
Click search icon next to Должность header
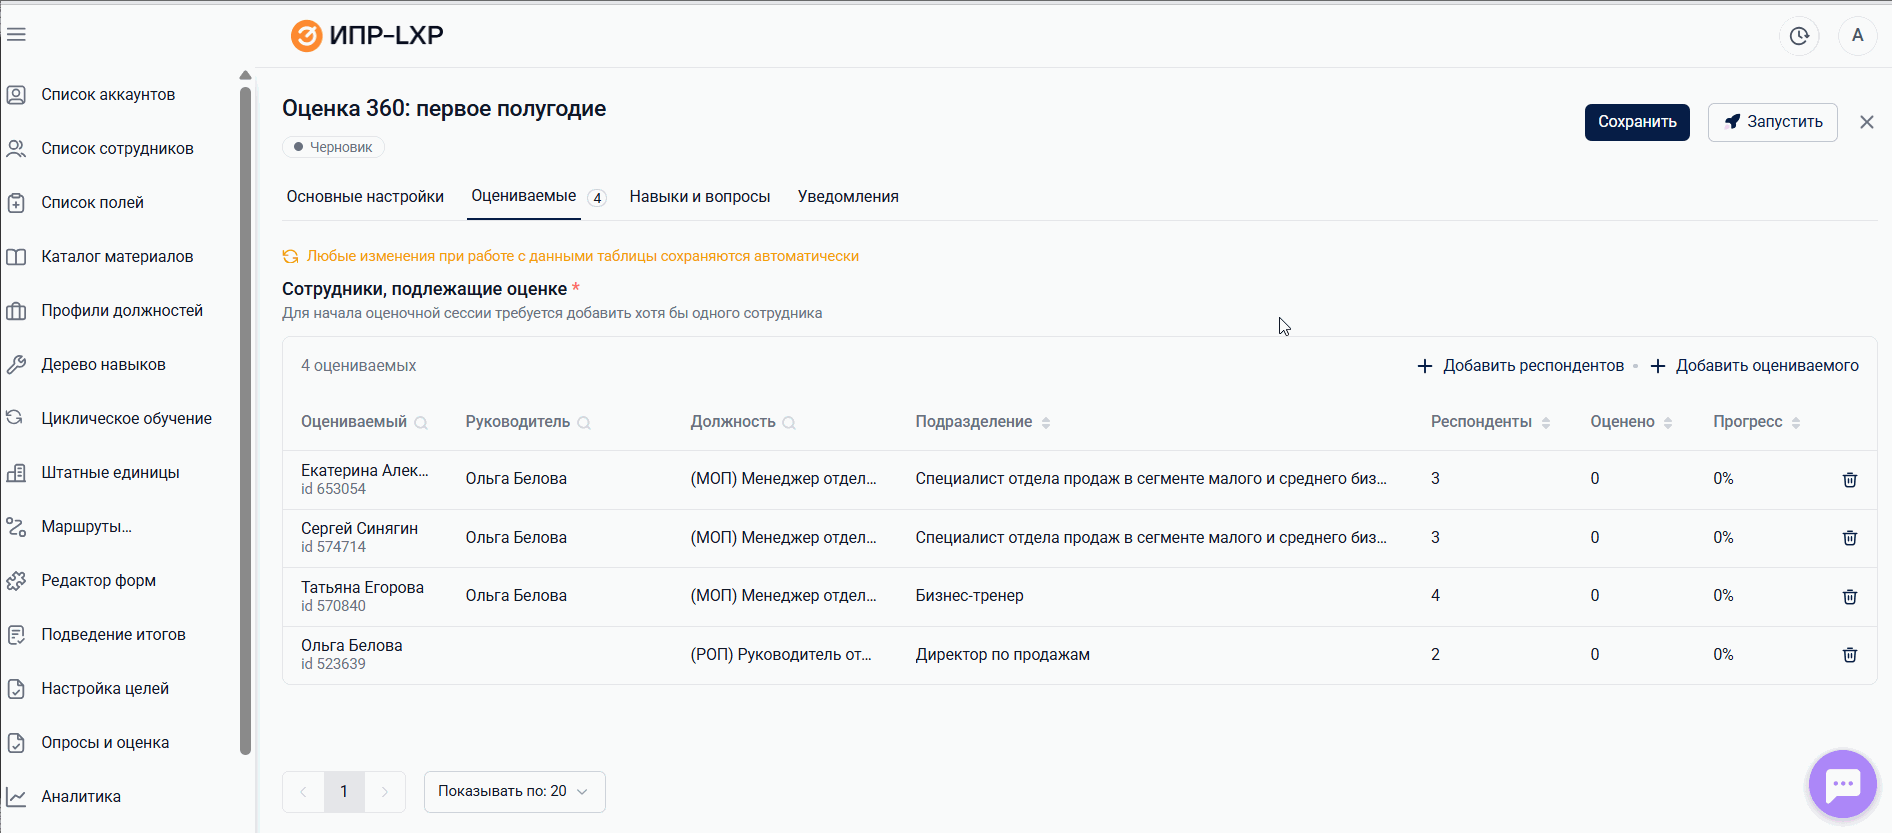point(789,423)
